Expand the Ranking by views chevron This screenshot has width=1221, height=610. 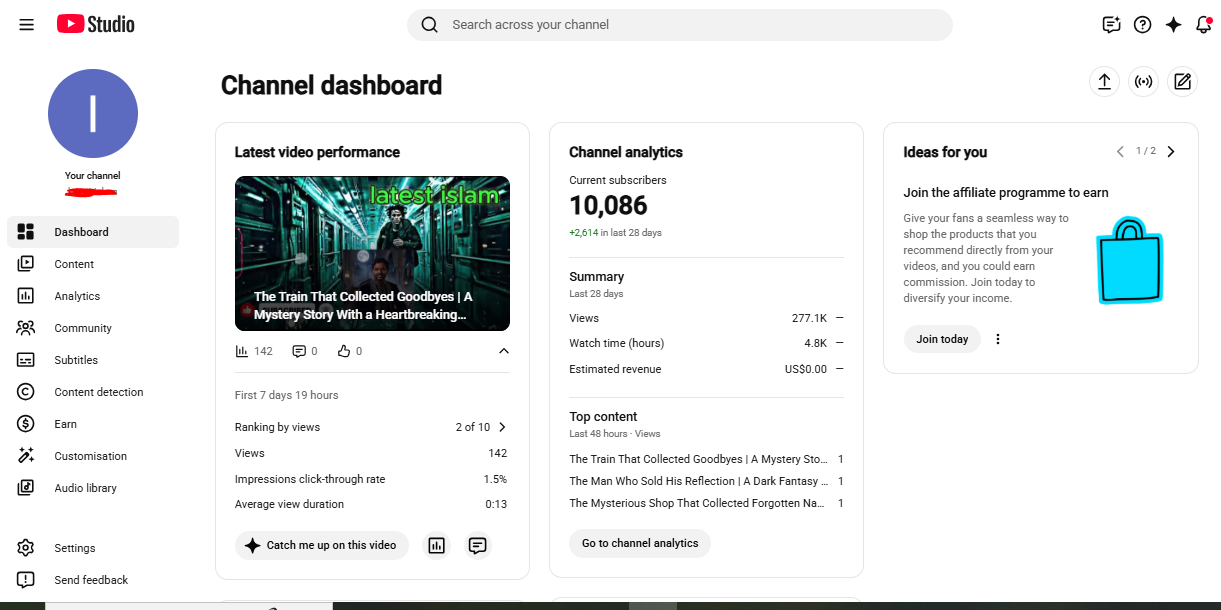tap(502, 427)
